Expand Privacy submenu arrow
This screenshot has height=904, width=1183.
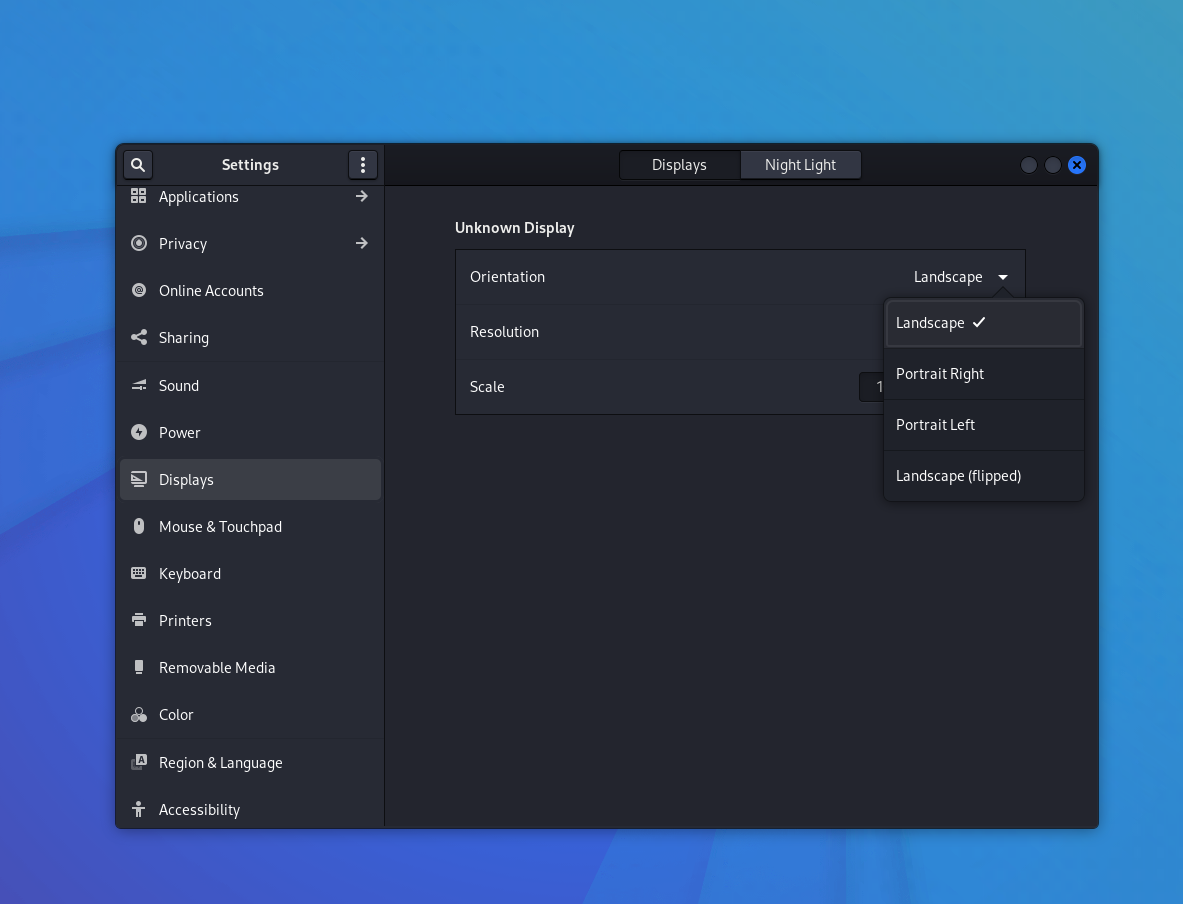pos(362,244)
